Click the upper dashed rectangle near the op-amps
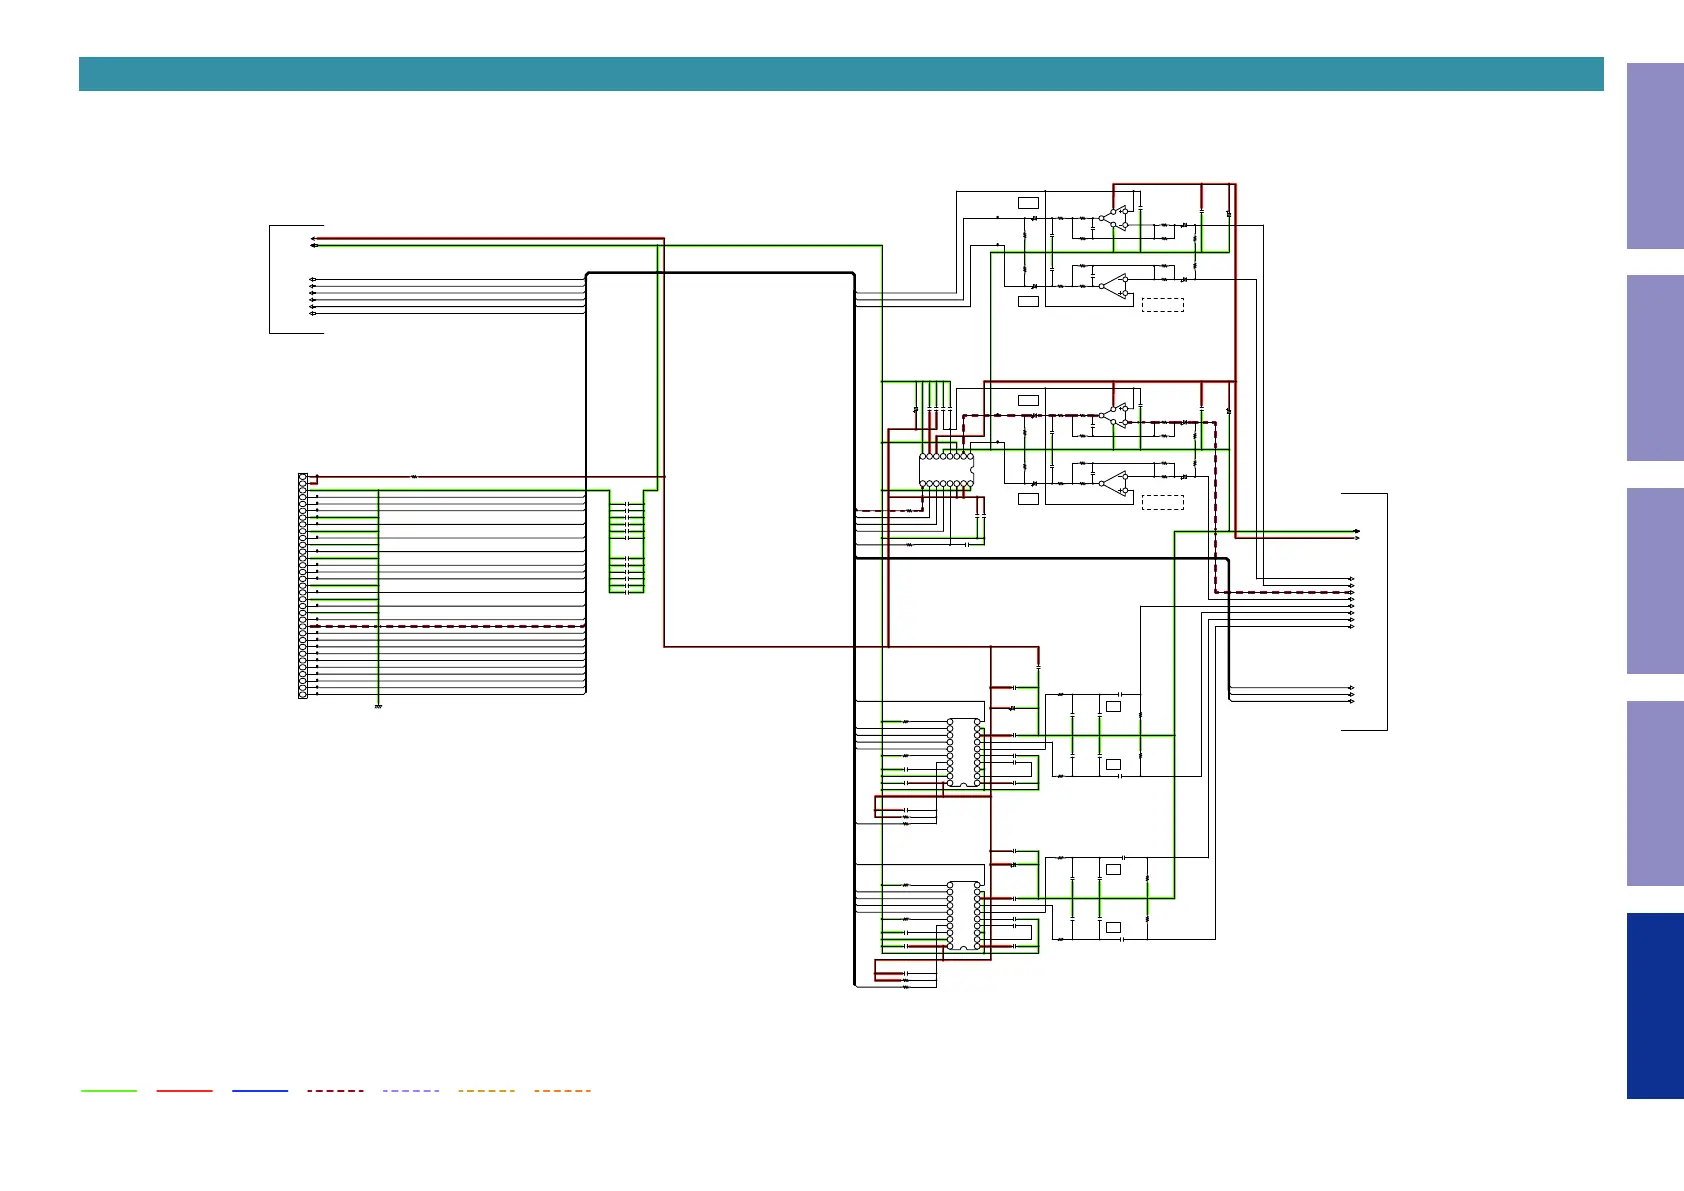The image size is (1684, 1191). coord(1162,305)
